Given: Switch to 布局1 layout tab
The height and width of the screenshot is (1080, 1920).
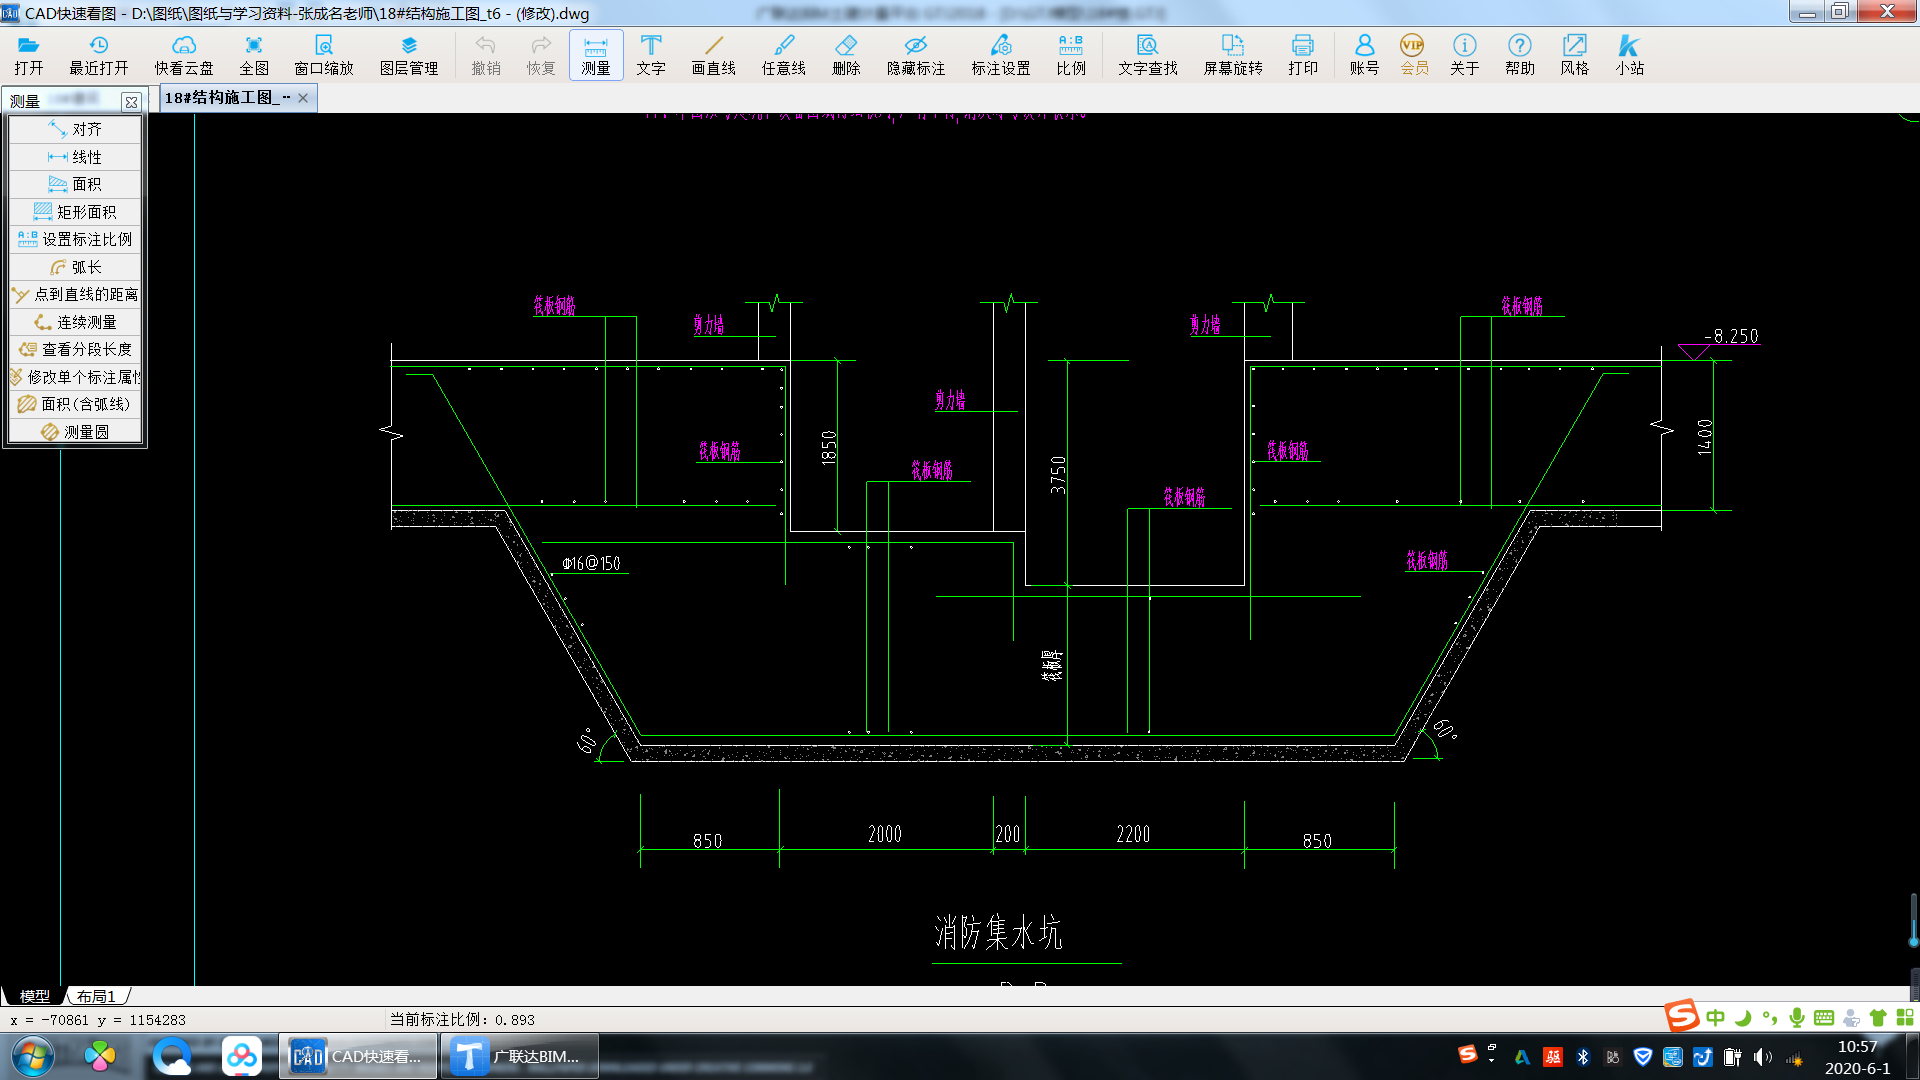Looking at the screenshot, I should [97, 996].
